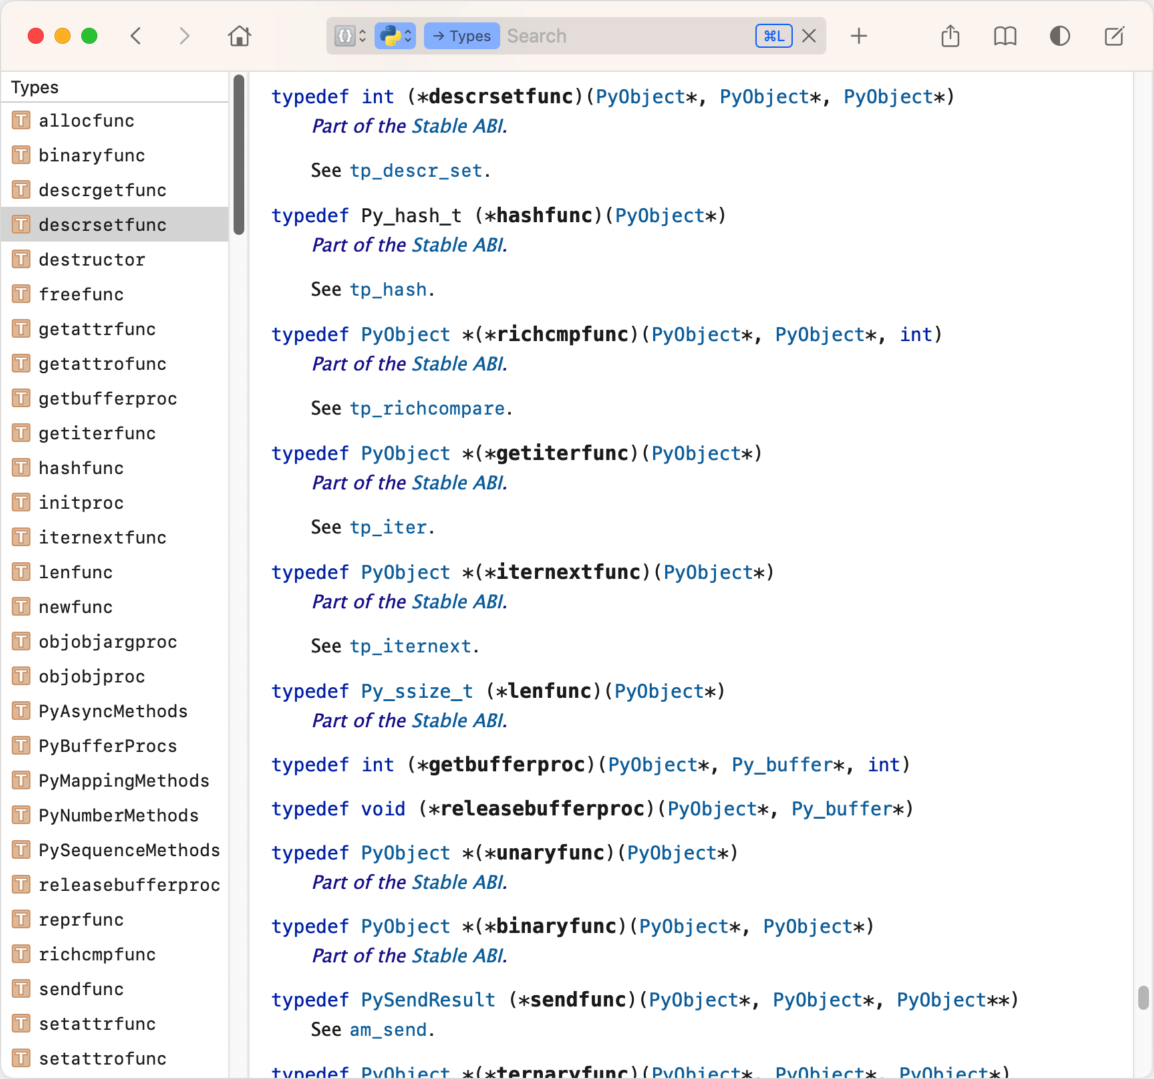Click Py_buffer* link in getbufferproc typedef

point(787,765)
